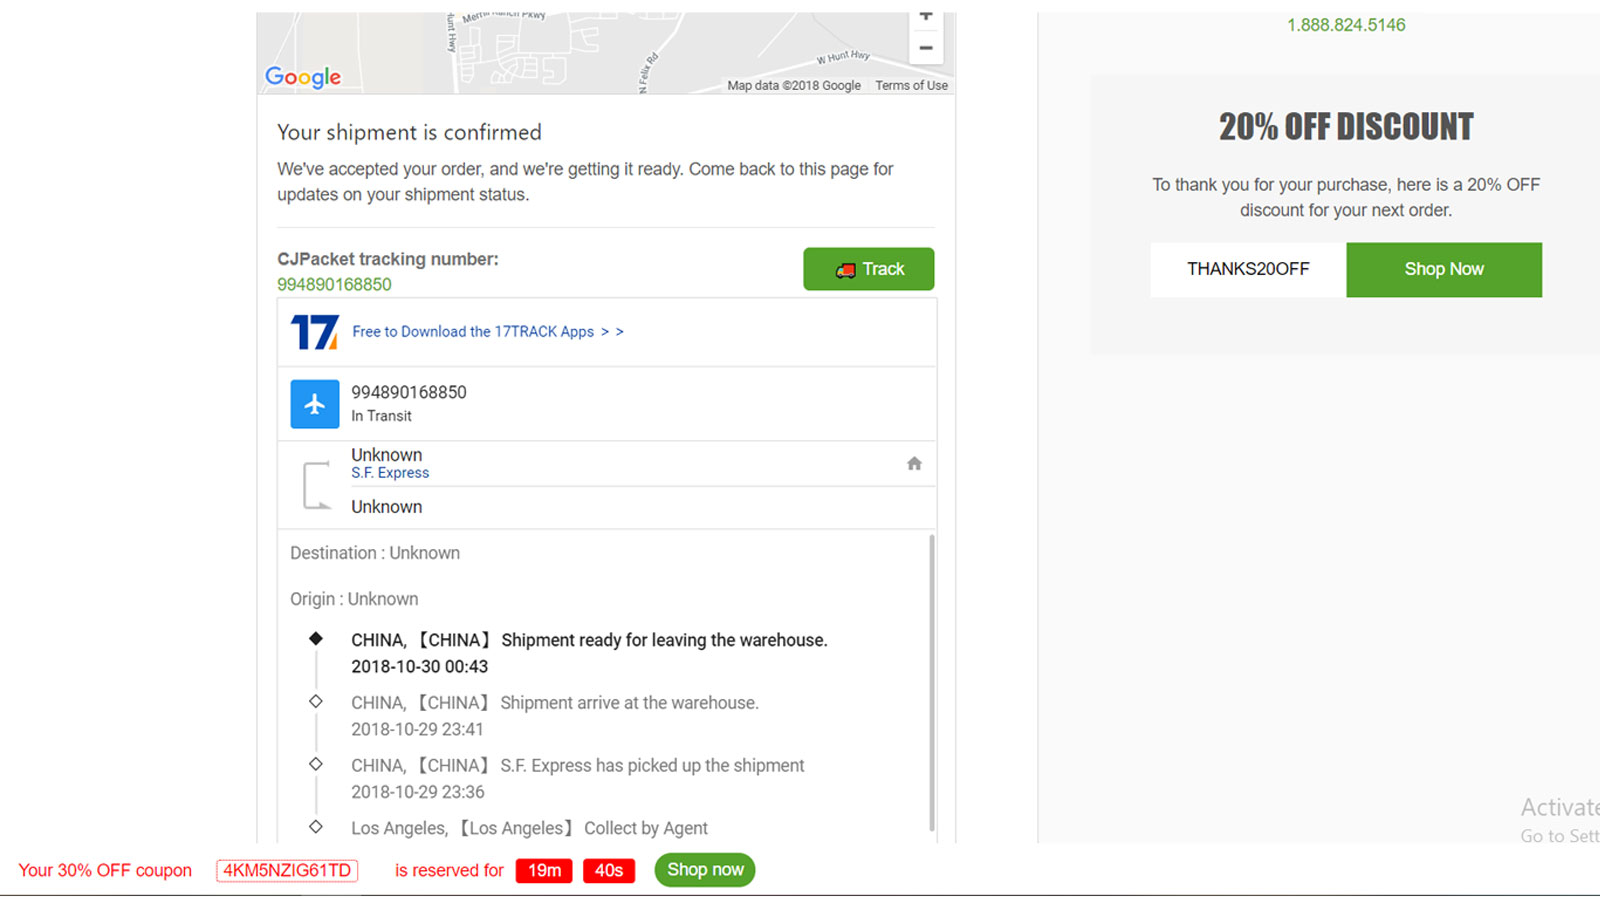Click 'Origin : Unknown' text
Image resolution: width=1600 pixels, height=900 pixels.
tap(354, 599)
